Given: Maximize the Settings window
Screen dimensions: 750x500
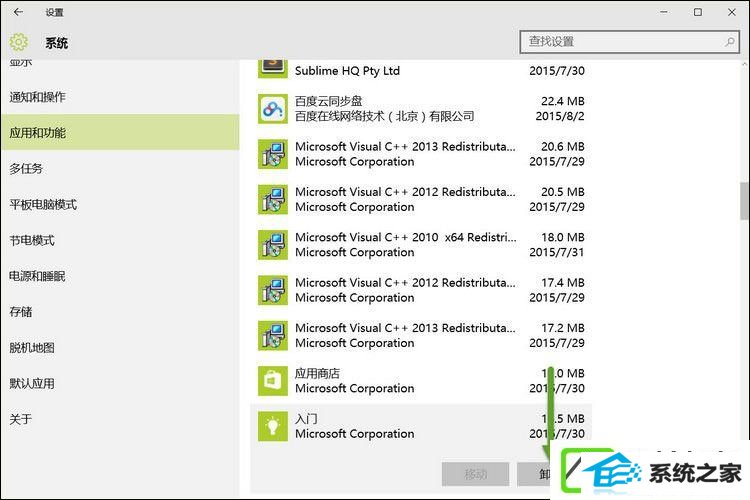Looking at the screenshot, I should (698, 12).
